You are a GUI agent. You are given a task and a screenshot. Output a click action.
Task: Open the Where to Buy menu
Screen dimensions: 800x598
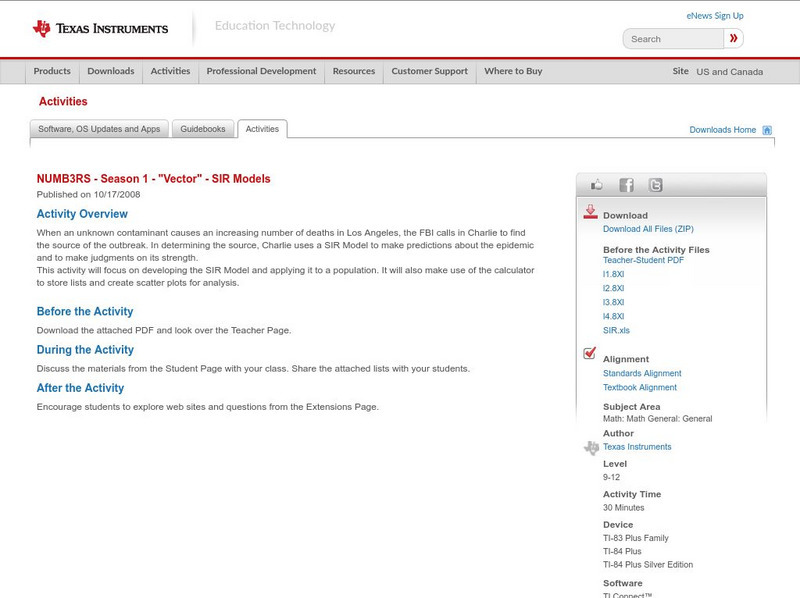click(513, 71)
